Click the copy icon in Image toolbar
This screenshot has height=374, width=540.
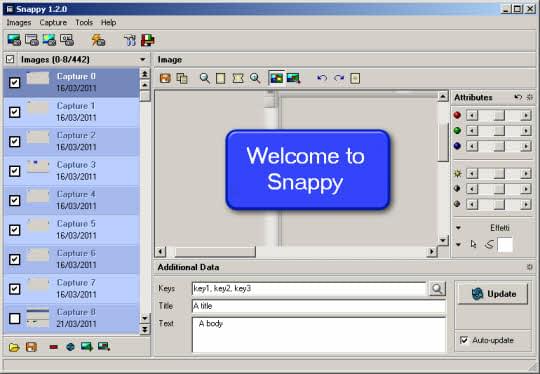[x=182, y=78]
